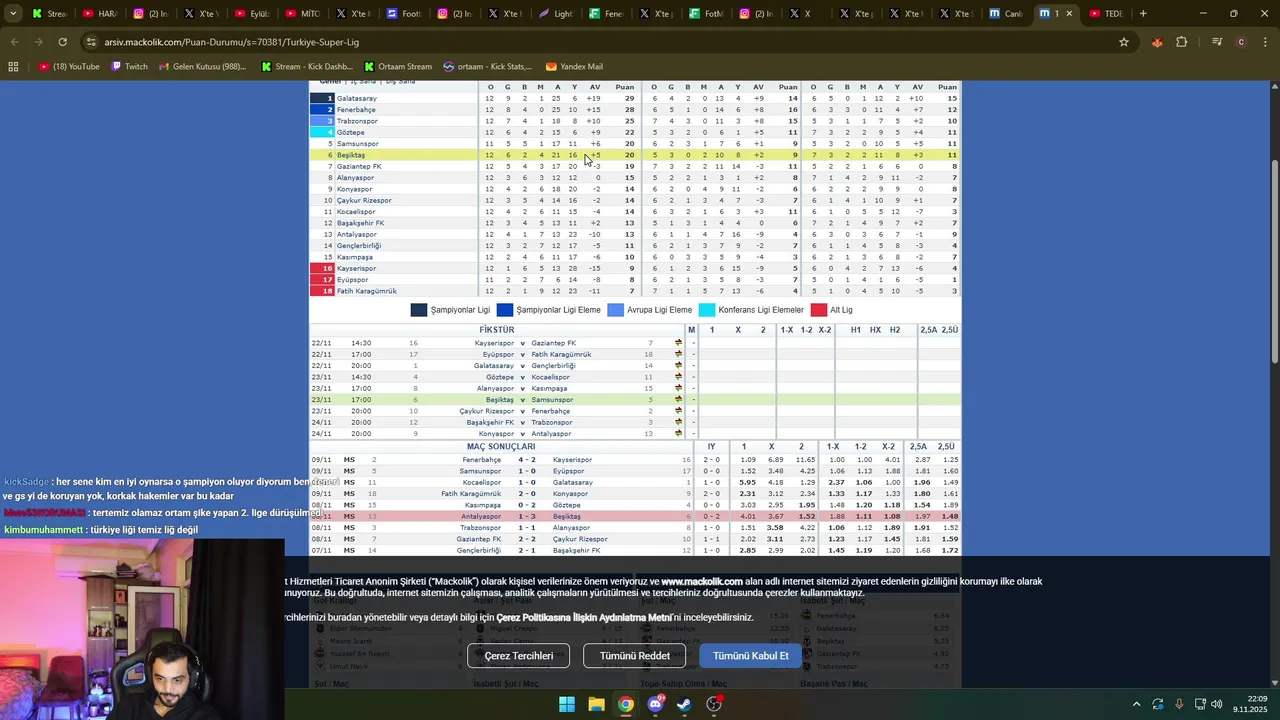1280x720 pixels.
Task: Switch to the YouTube 'HAR' browser tab
Action: tap(99, 14)
